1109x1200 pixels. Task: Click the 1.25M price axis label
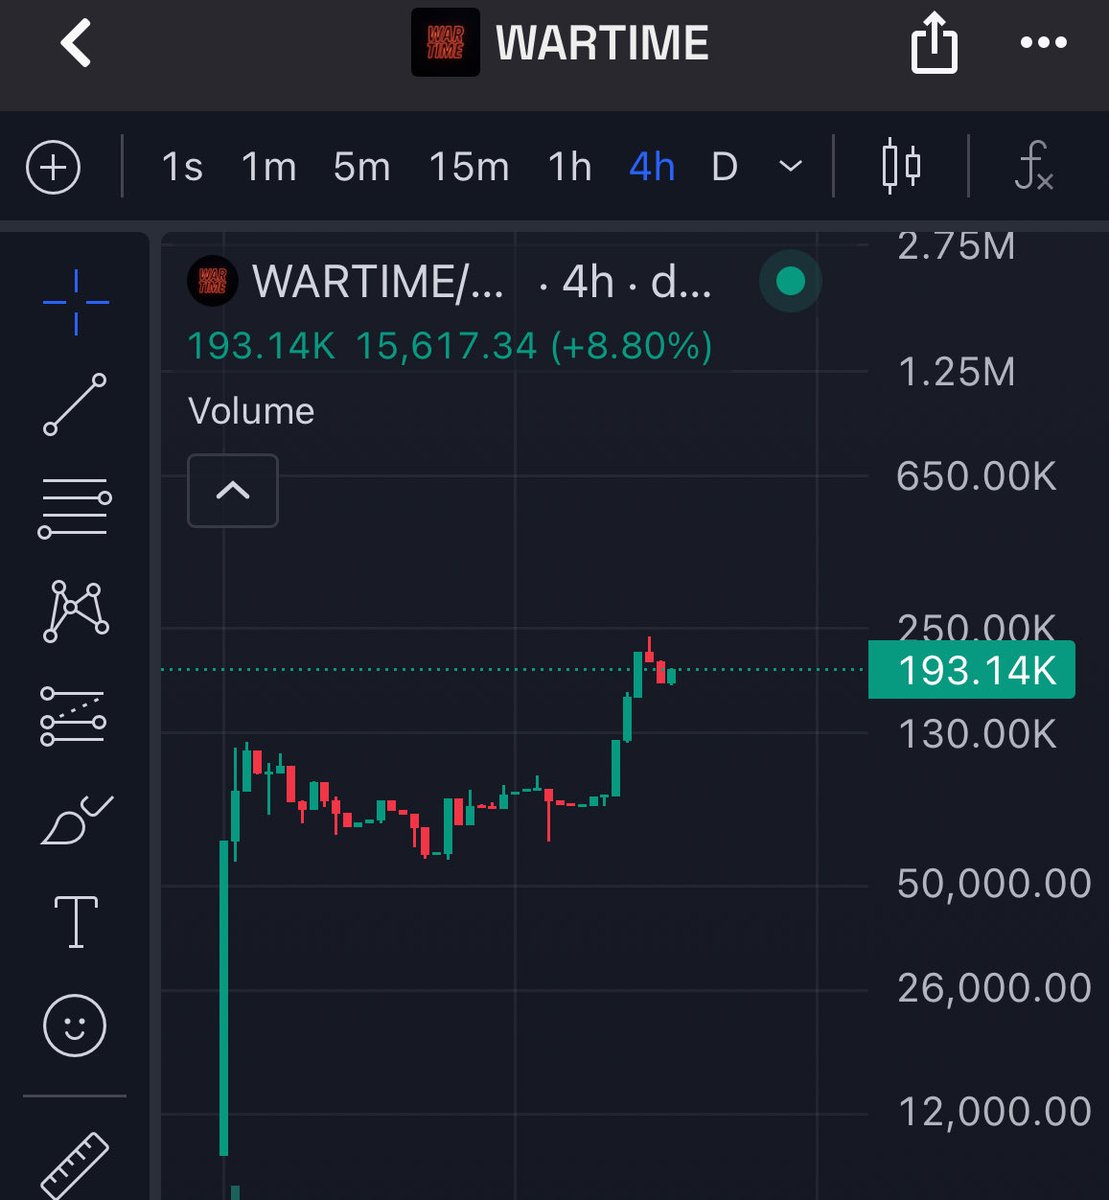pyautogui.click(x=956, y=373)
